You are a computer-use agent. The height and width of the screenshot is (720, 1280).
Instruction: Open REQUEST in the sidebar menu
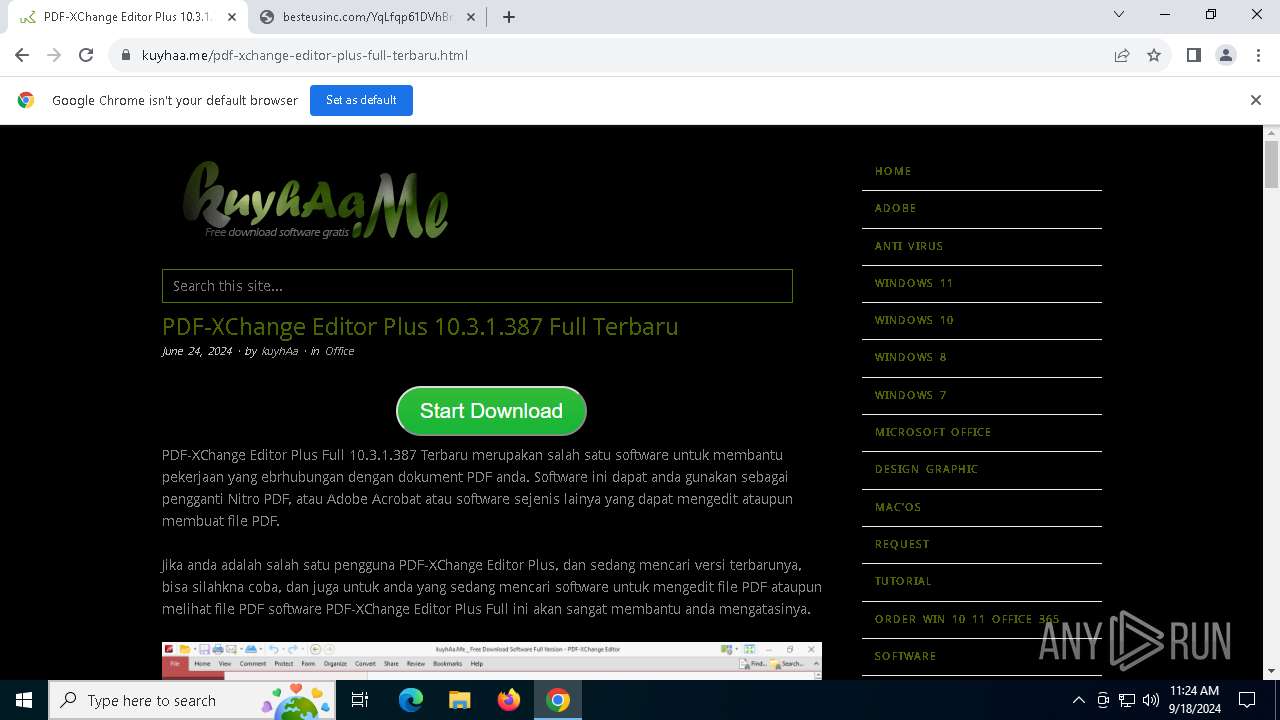(x=902, y=544)
